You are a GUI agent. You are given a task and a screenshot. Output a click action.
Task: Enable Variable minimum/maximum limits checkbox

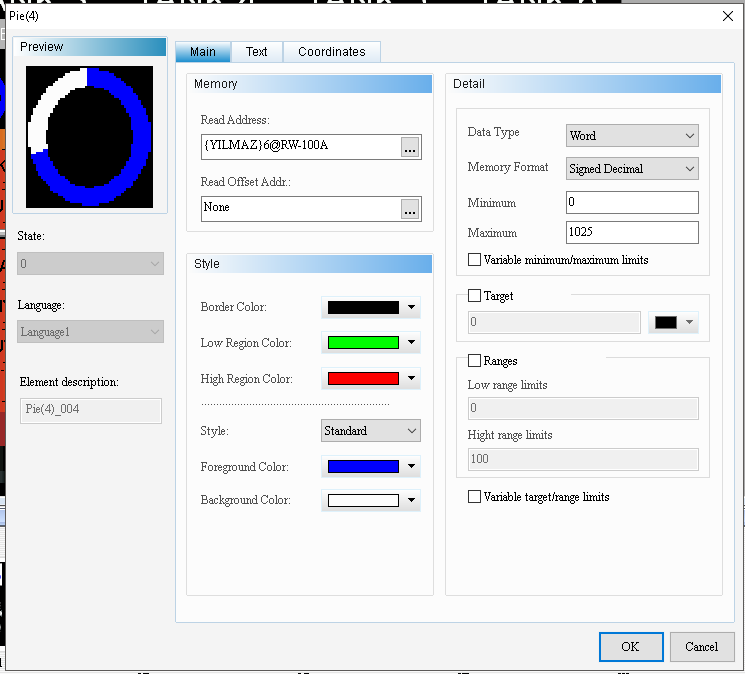[474, 260]
